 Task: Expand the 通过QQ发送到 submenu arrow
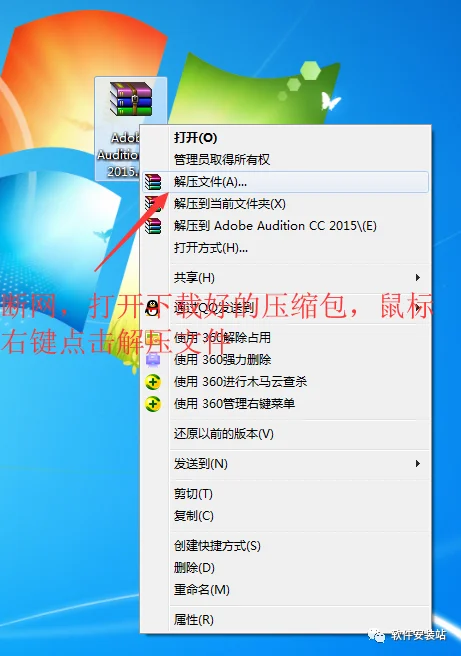coord(418,308)
